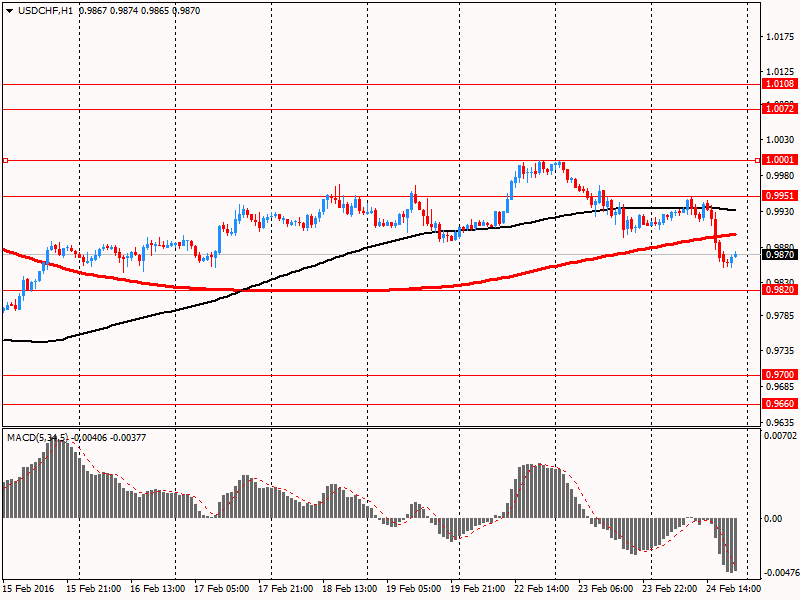Viewport: 800px width, 600px height.
Task: Grab the right handle of the 1.0001 line
Action: 757,161
